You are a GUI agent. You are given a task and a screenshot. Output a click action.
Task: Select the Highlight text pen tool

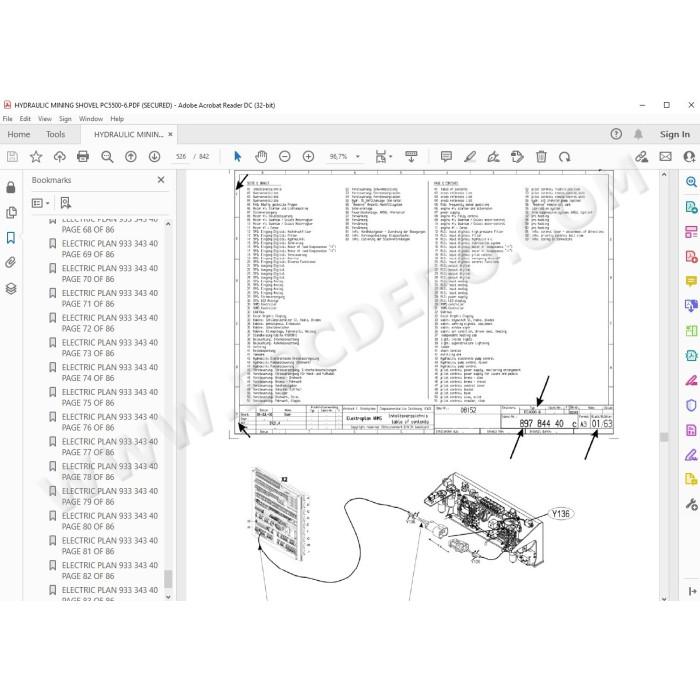click(470, 157)
